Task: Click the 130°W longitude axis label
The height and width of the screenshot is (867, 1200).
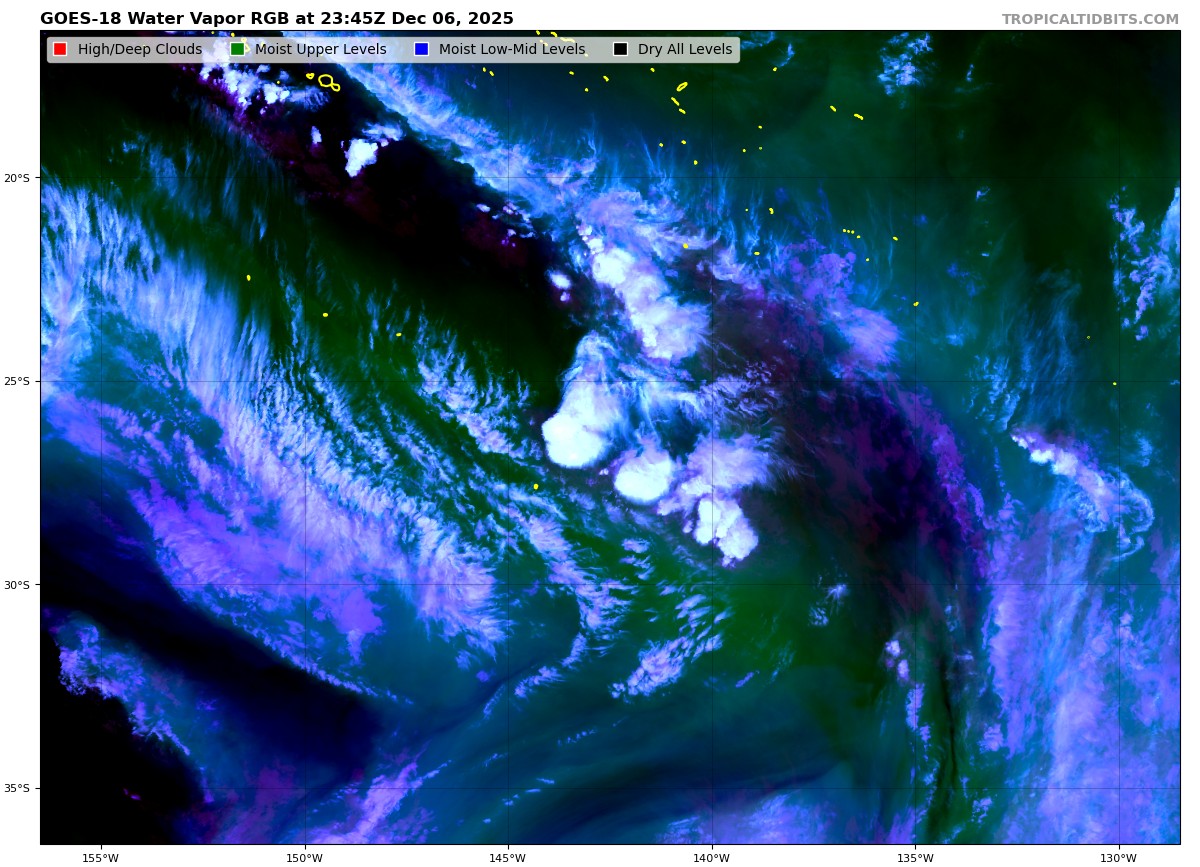Action: (x=1118, y=858)
